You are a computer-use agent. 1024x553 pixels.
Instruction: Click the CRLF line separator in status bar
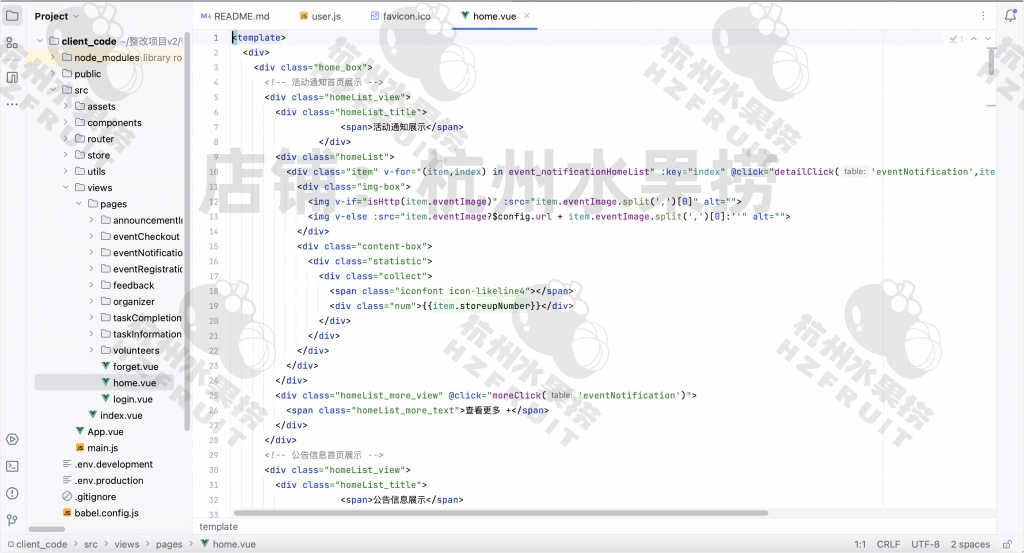click(x=888, y=544)
